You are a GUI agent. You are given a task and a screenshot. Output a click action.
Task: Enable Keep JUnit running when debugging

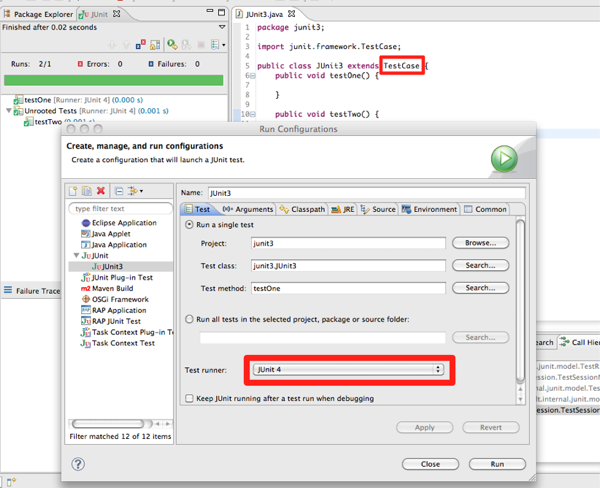tap(189, 398)
